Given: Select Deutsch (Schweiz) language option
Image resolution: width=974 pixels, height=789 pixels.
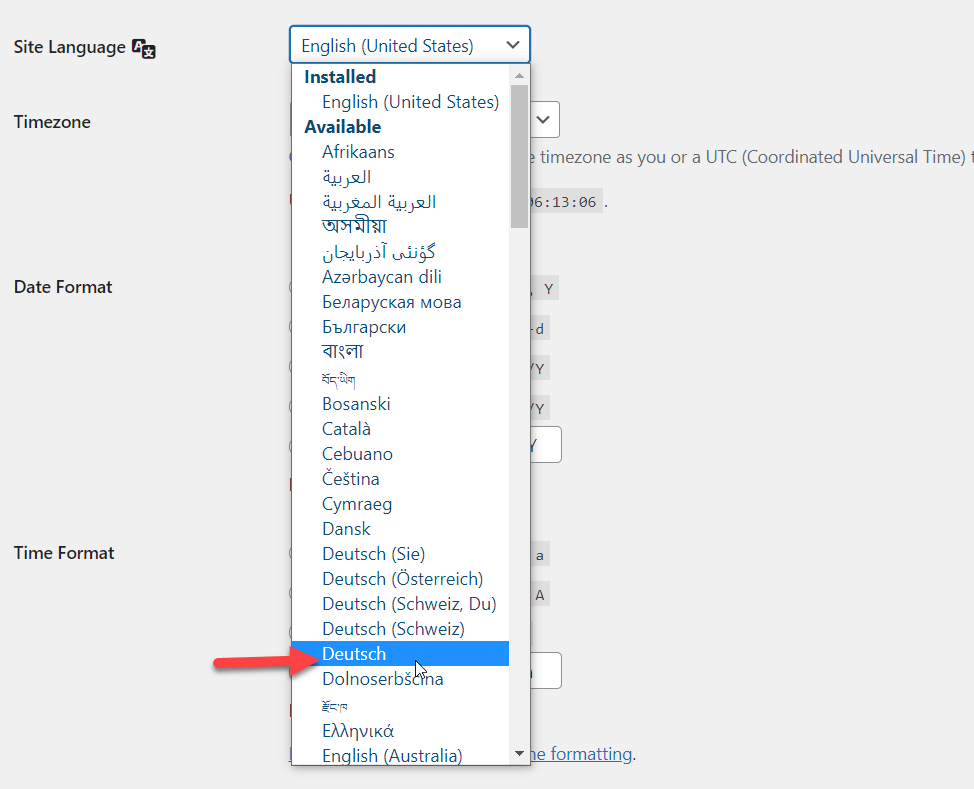Looking at the screenshot, I should point(393,629).
